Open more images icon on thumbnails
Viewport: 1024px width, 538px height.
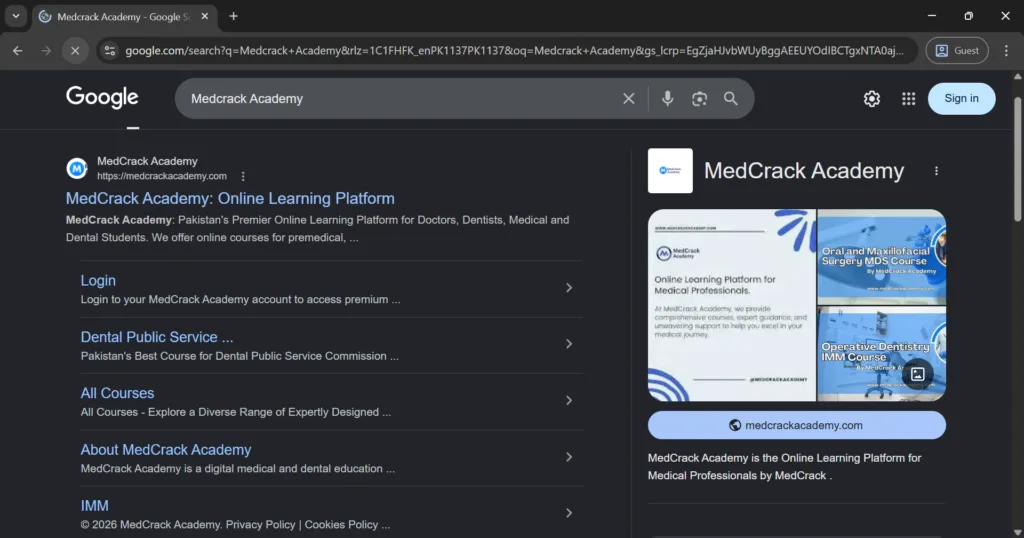[x=918, y=374]
